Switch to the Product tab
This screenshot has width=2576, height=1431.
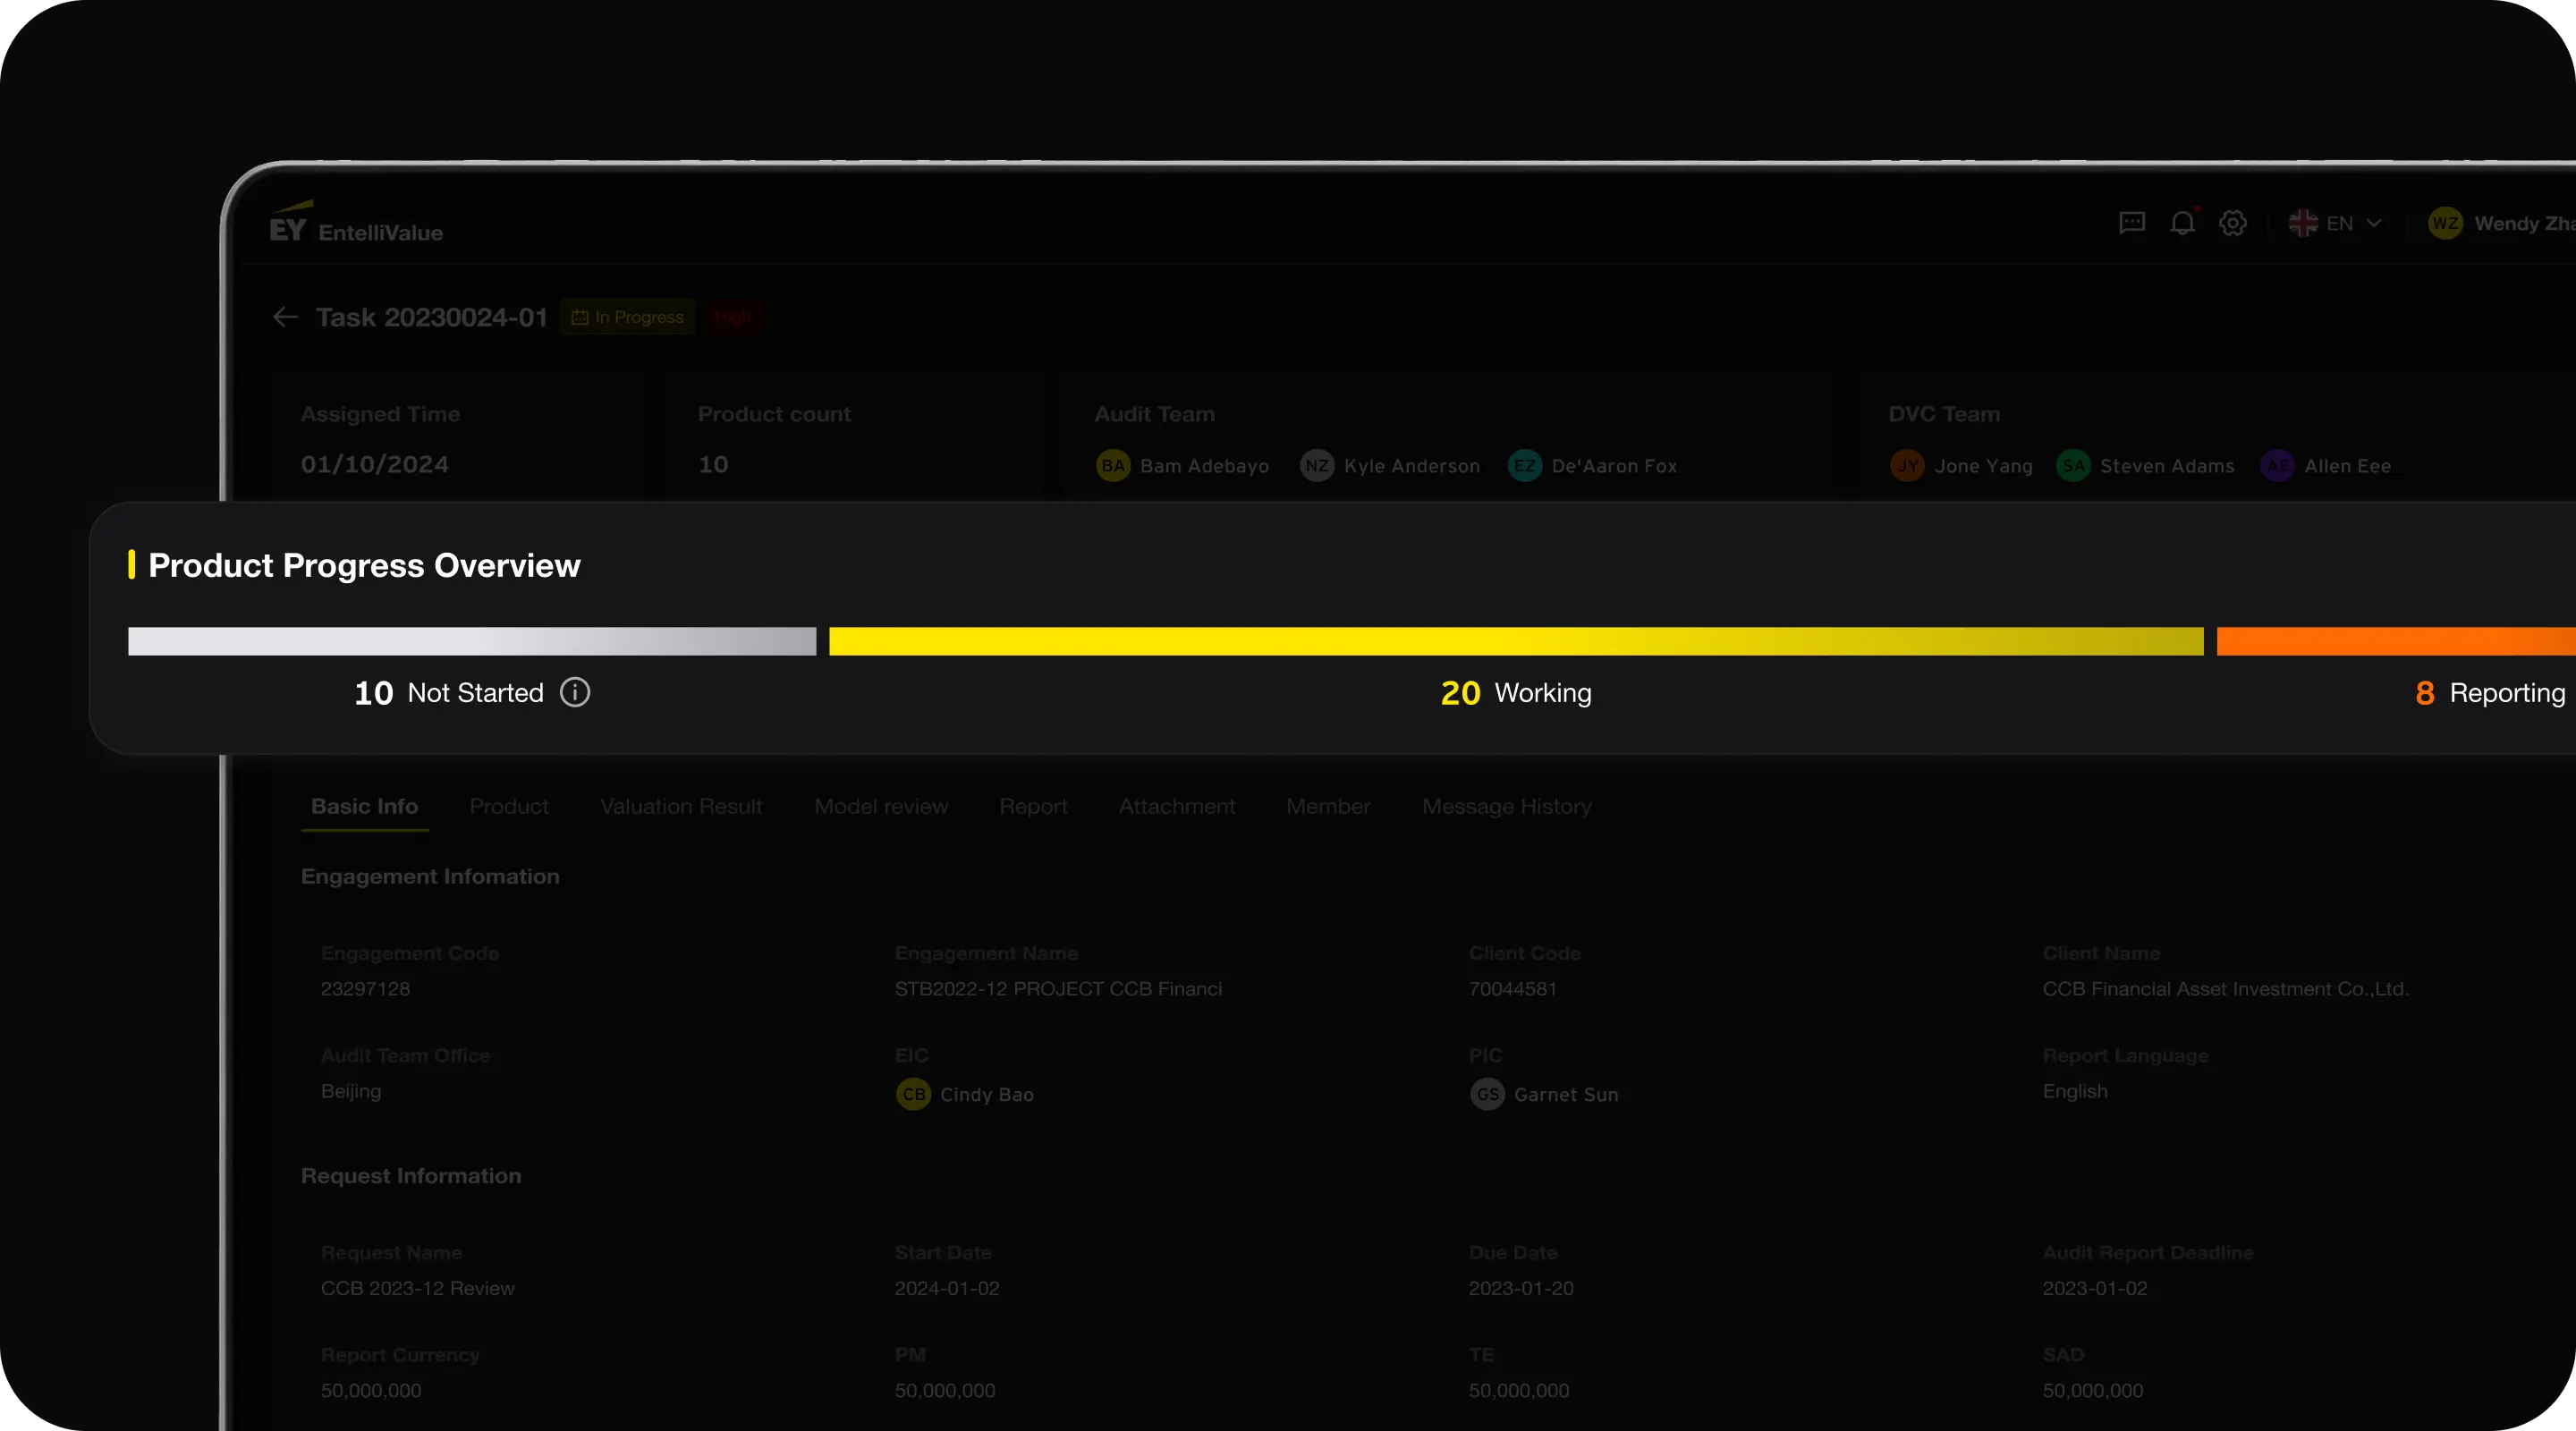509,806
